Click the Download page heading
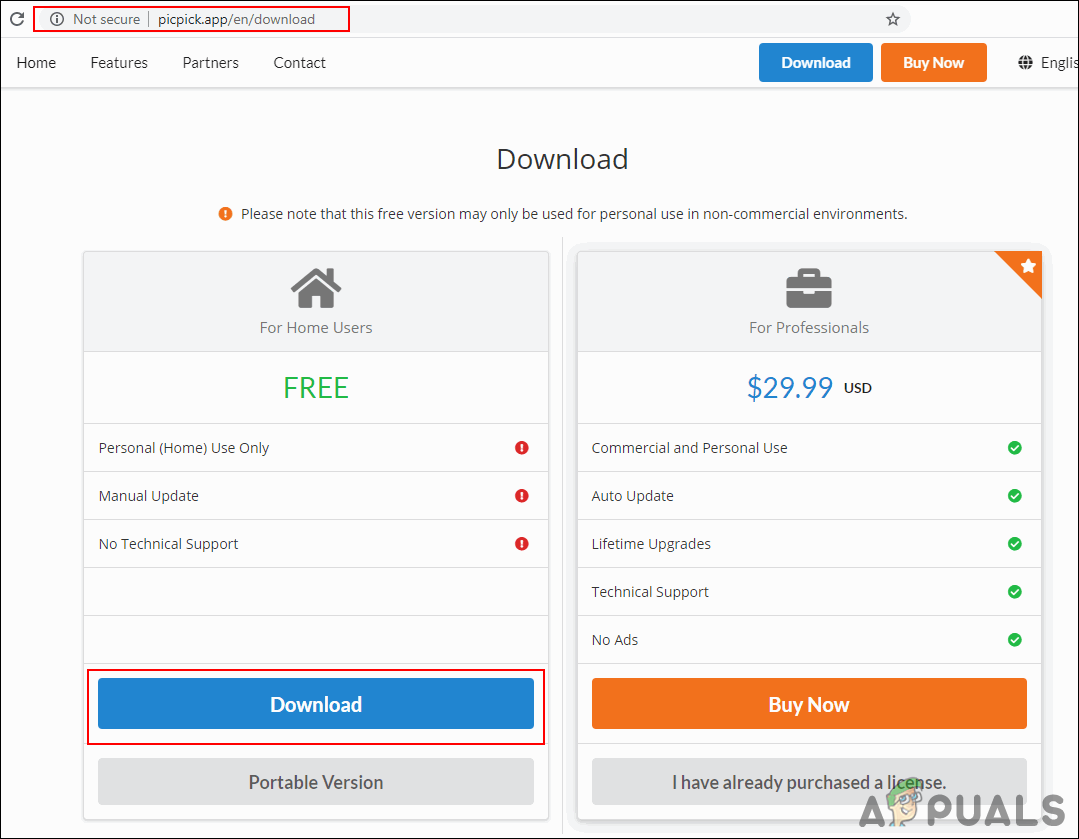 [562, 159]
